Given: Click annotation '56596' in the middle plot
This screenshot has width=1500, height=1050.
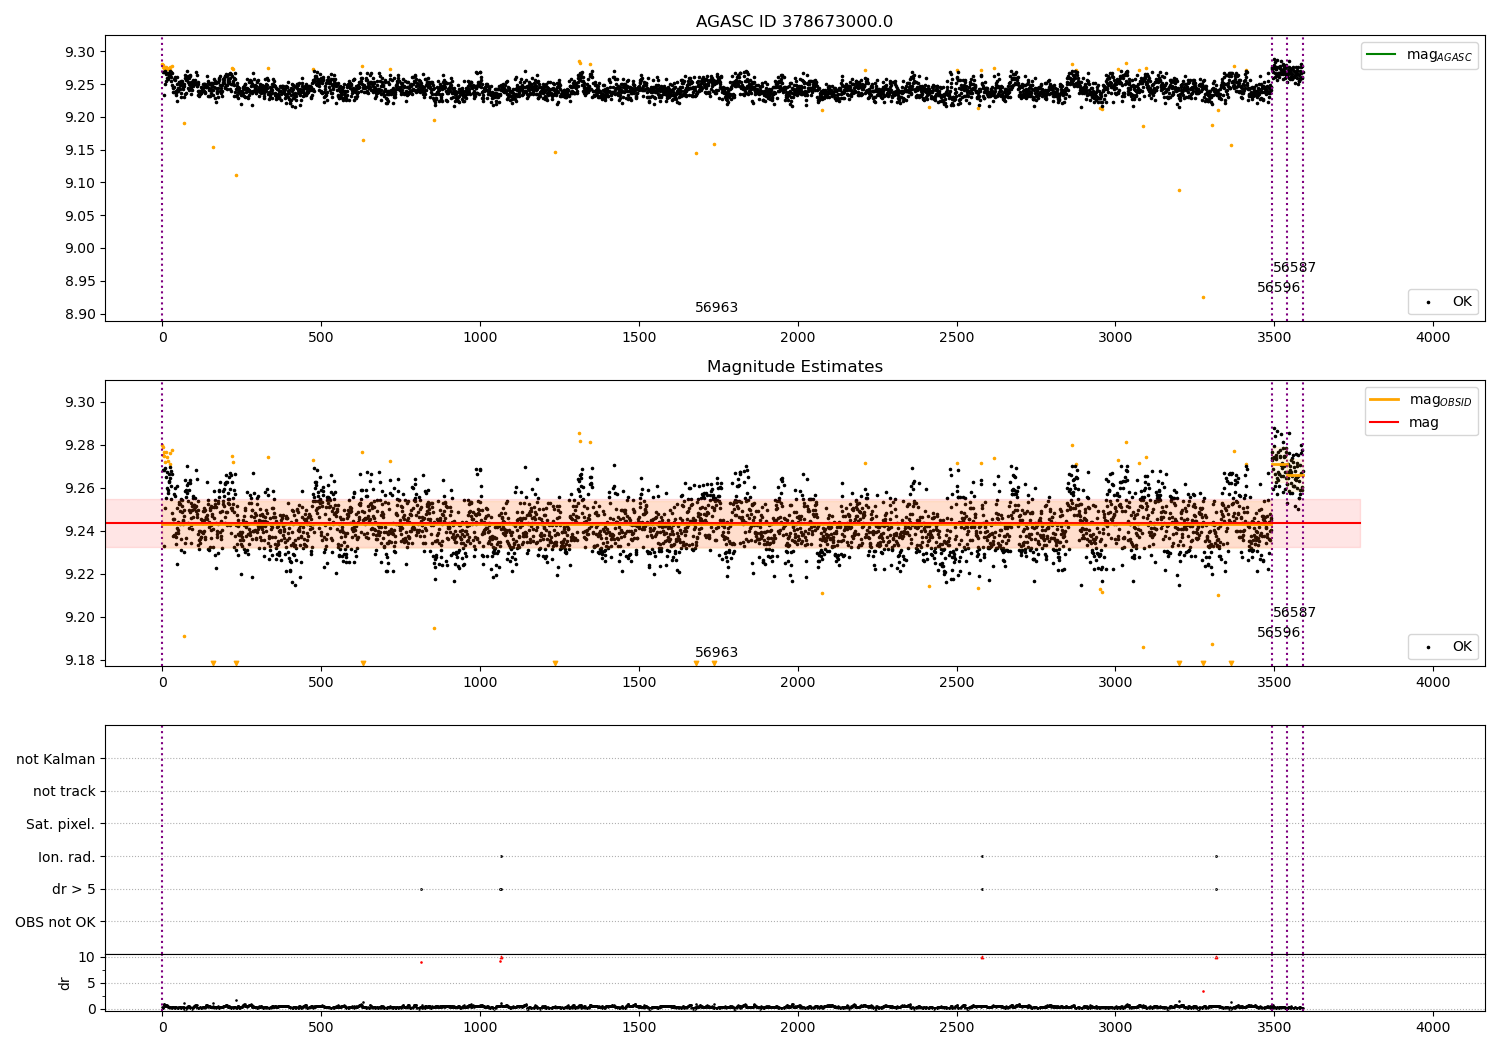Looking at the screenshot, I should coord(1279,633).
